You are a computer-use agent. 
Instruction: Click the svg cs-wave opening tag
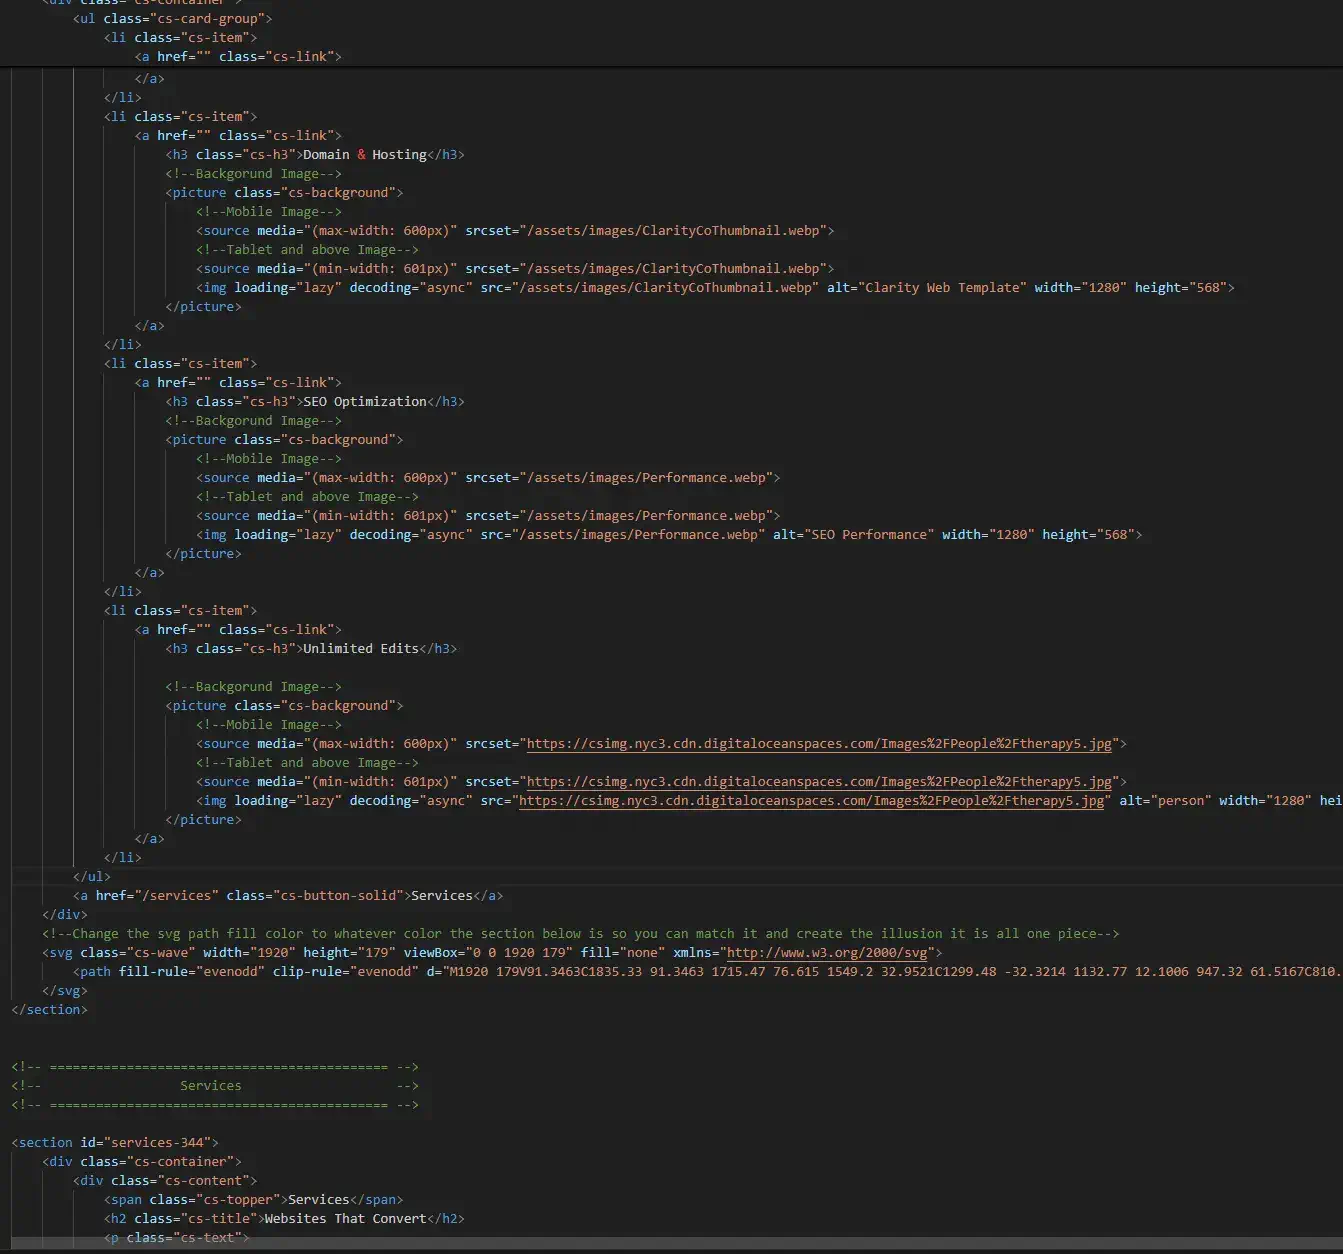(x=120, y=953)
